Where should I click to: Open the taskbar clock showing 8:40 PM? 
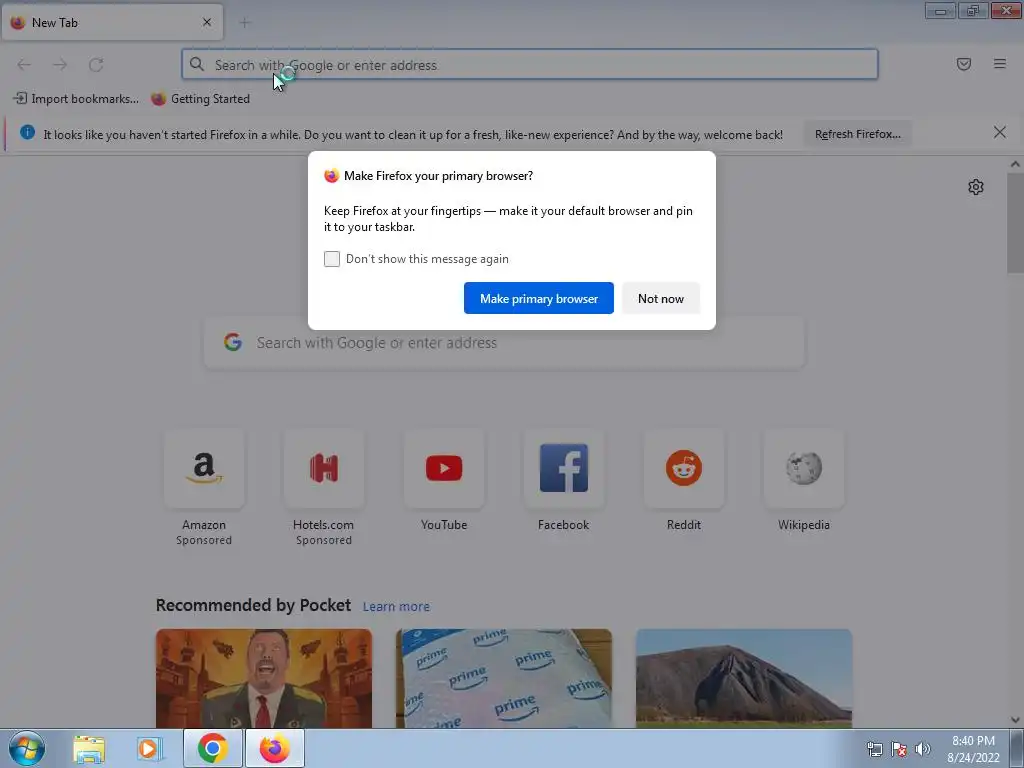(973, 749)
